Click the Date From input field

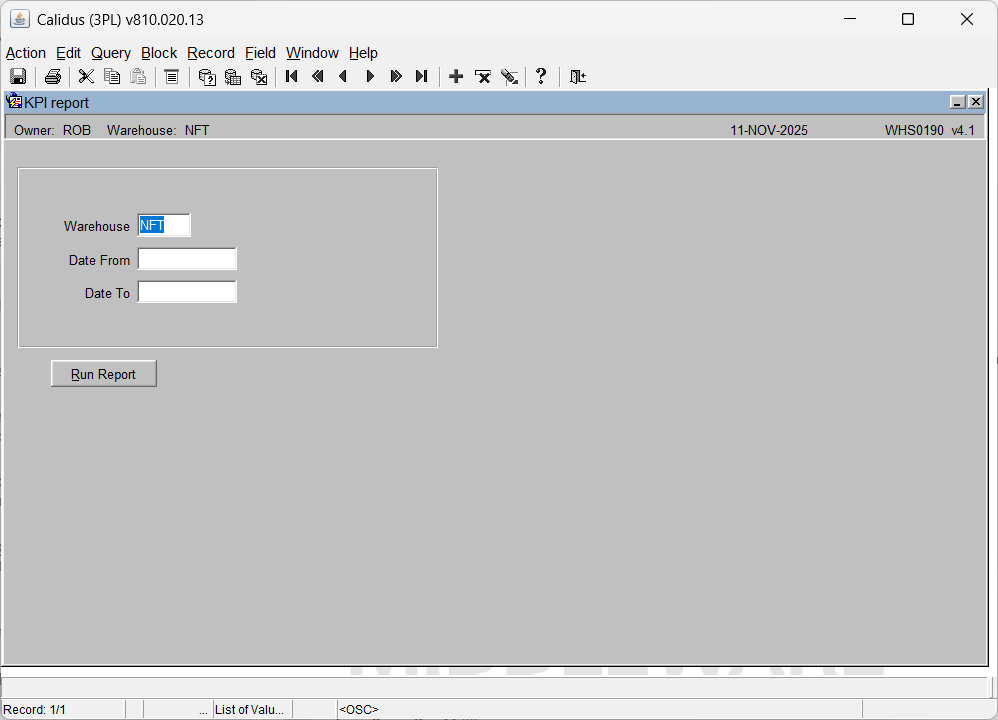(x=187, y=260)
